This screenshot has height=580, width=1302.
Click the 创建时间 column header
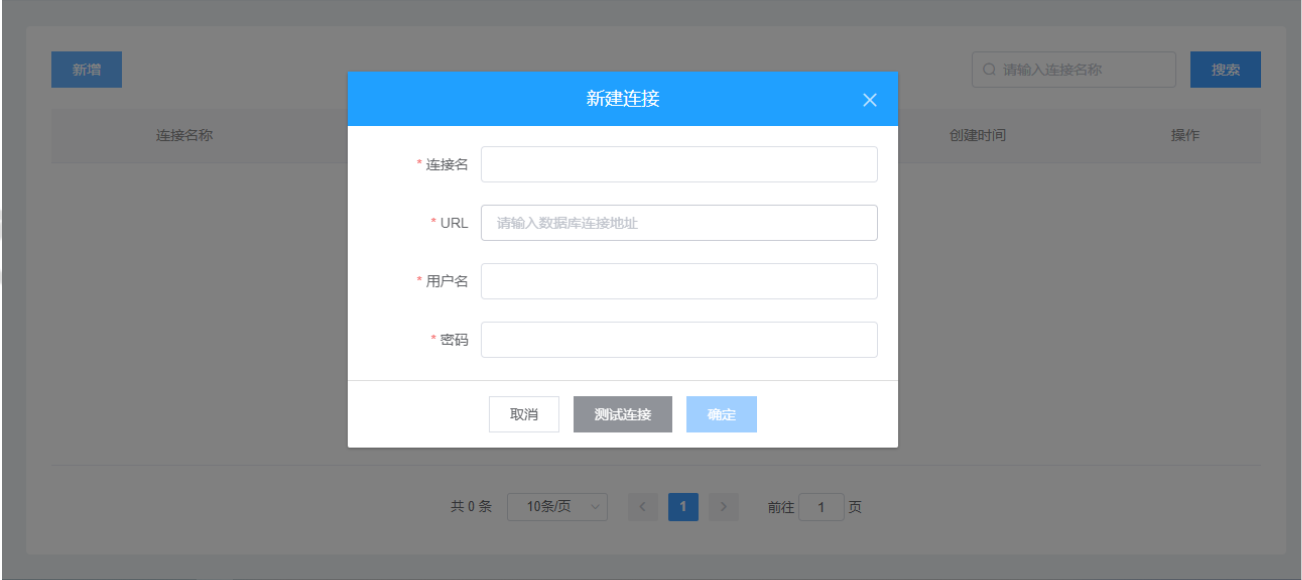click(977, 135)
